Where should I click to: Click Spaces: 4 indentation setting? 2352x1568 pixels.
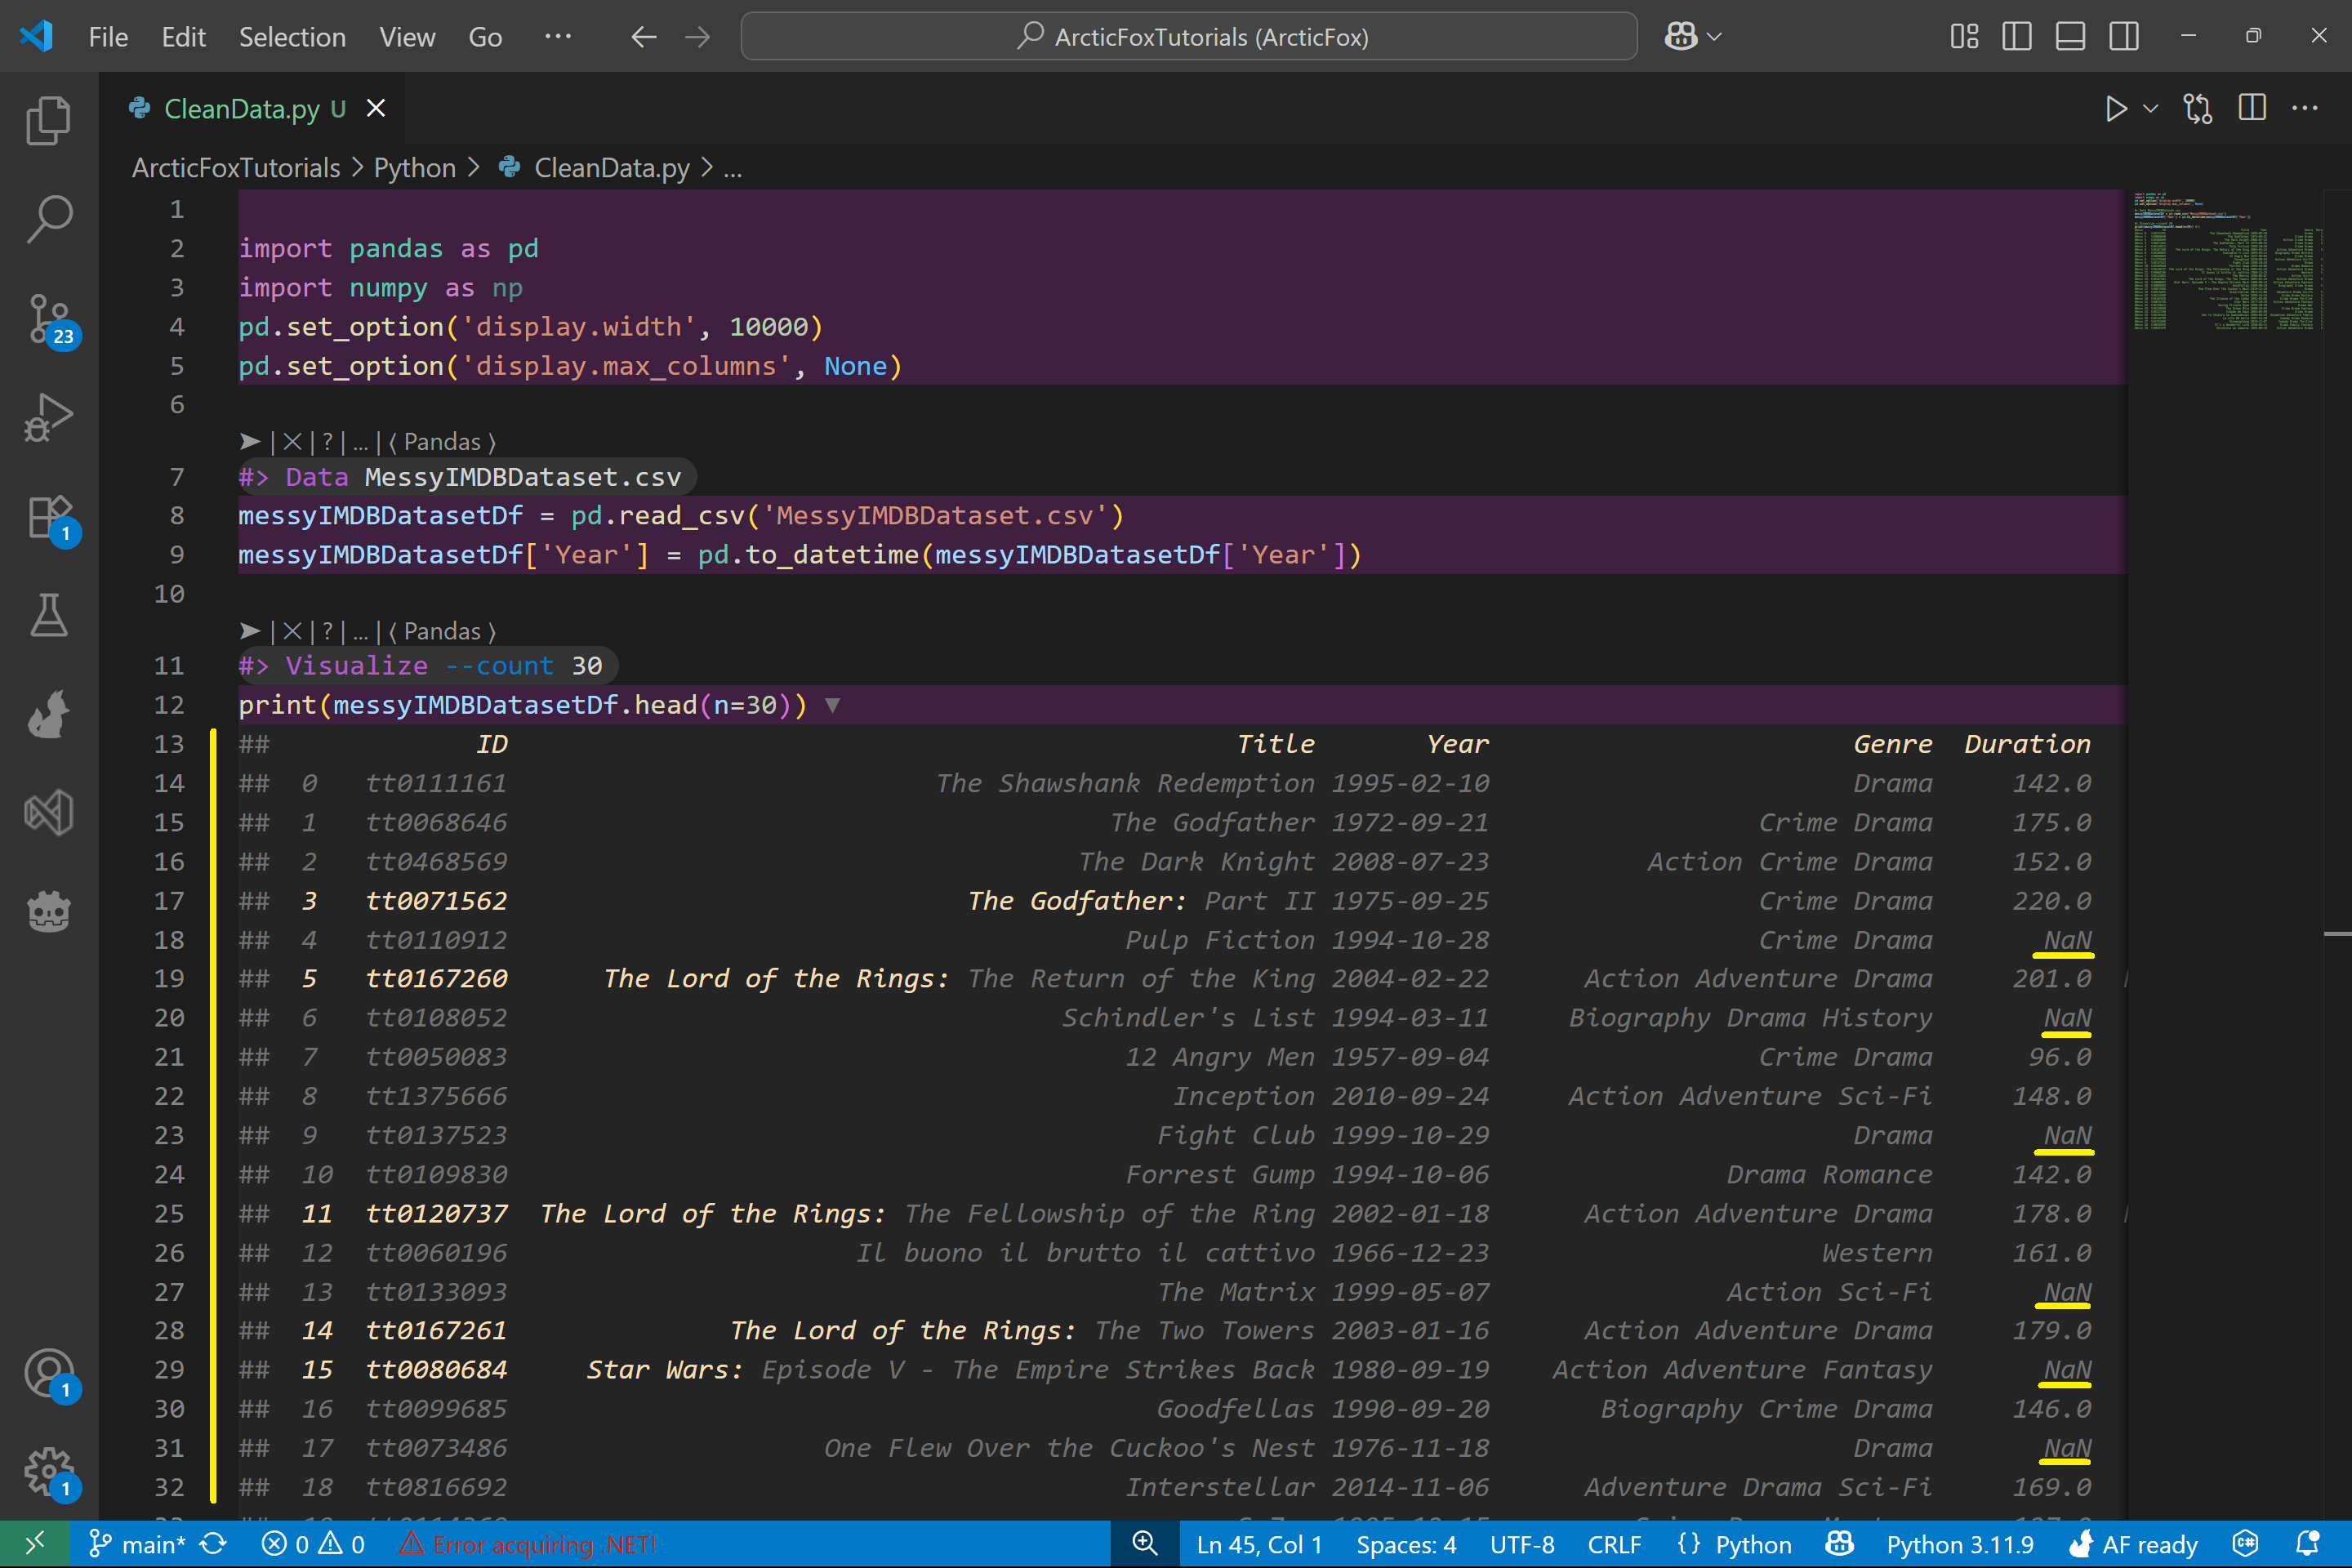click(x=1406, y=1544)
